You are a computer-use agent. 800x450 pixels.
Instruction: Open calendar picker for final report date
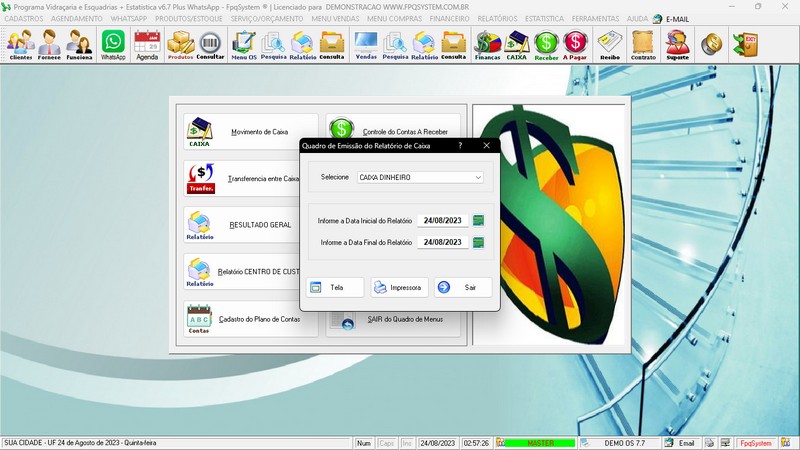click(x=478, y=242)
